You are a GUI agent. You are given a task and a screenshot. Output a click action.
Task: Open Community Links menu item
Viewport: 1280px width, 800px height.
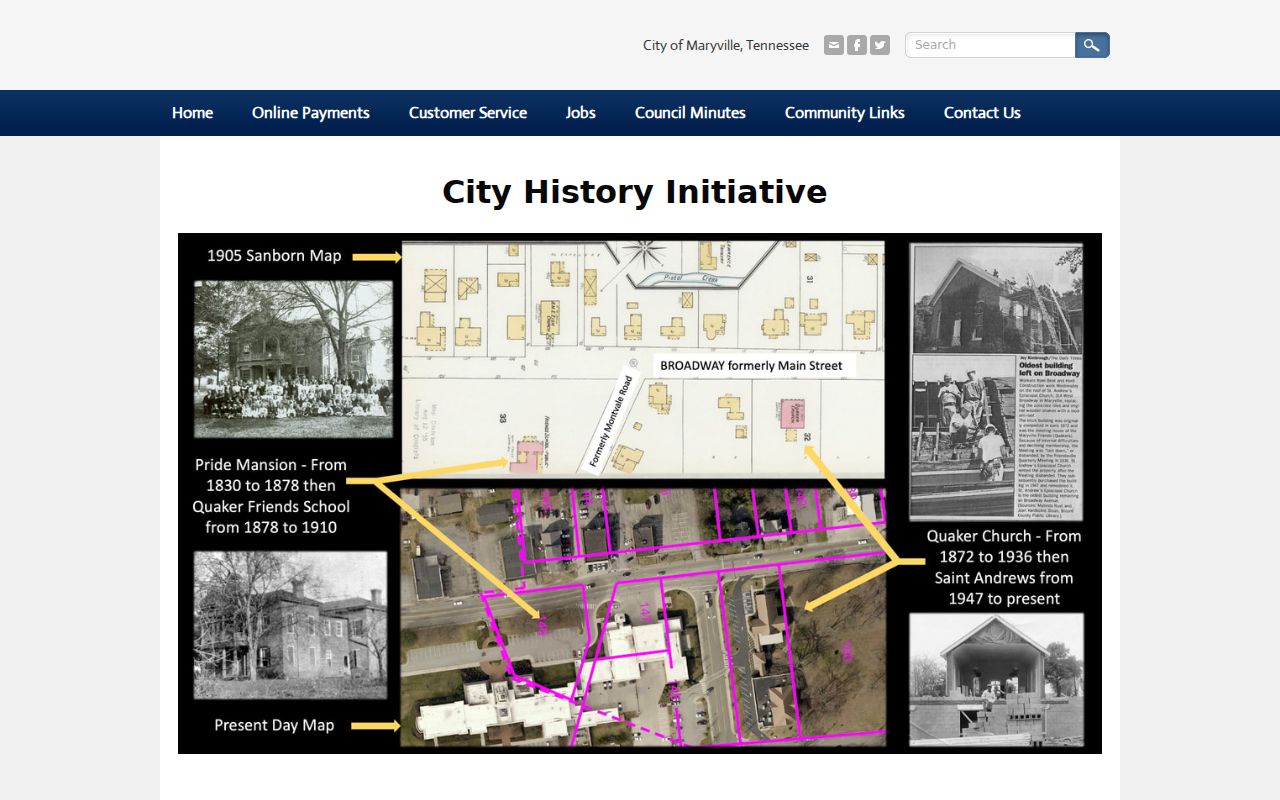coord(845,113)
